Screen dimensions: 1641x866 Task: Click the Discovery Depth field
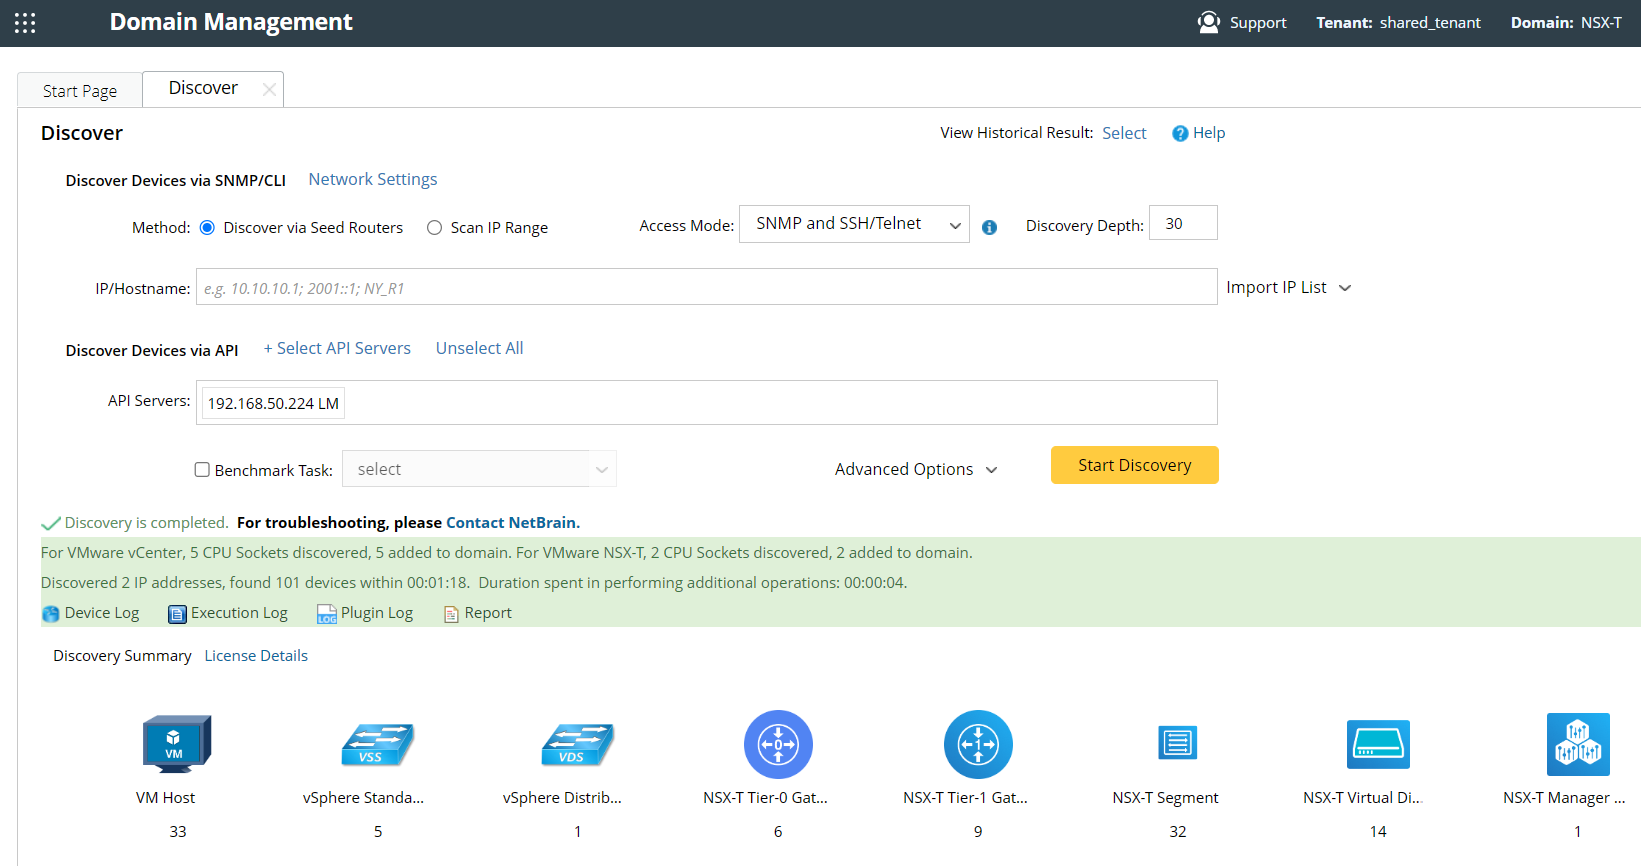1183,223
